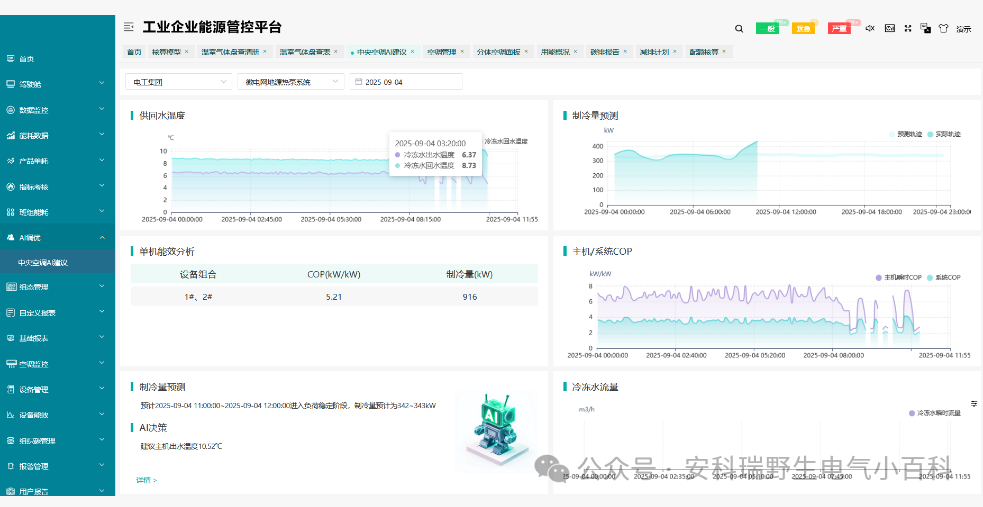This screenshot has height=507, width=983.
Task: Open the 电工集团 organization dropdown
Action: click(178, 81)
